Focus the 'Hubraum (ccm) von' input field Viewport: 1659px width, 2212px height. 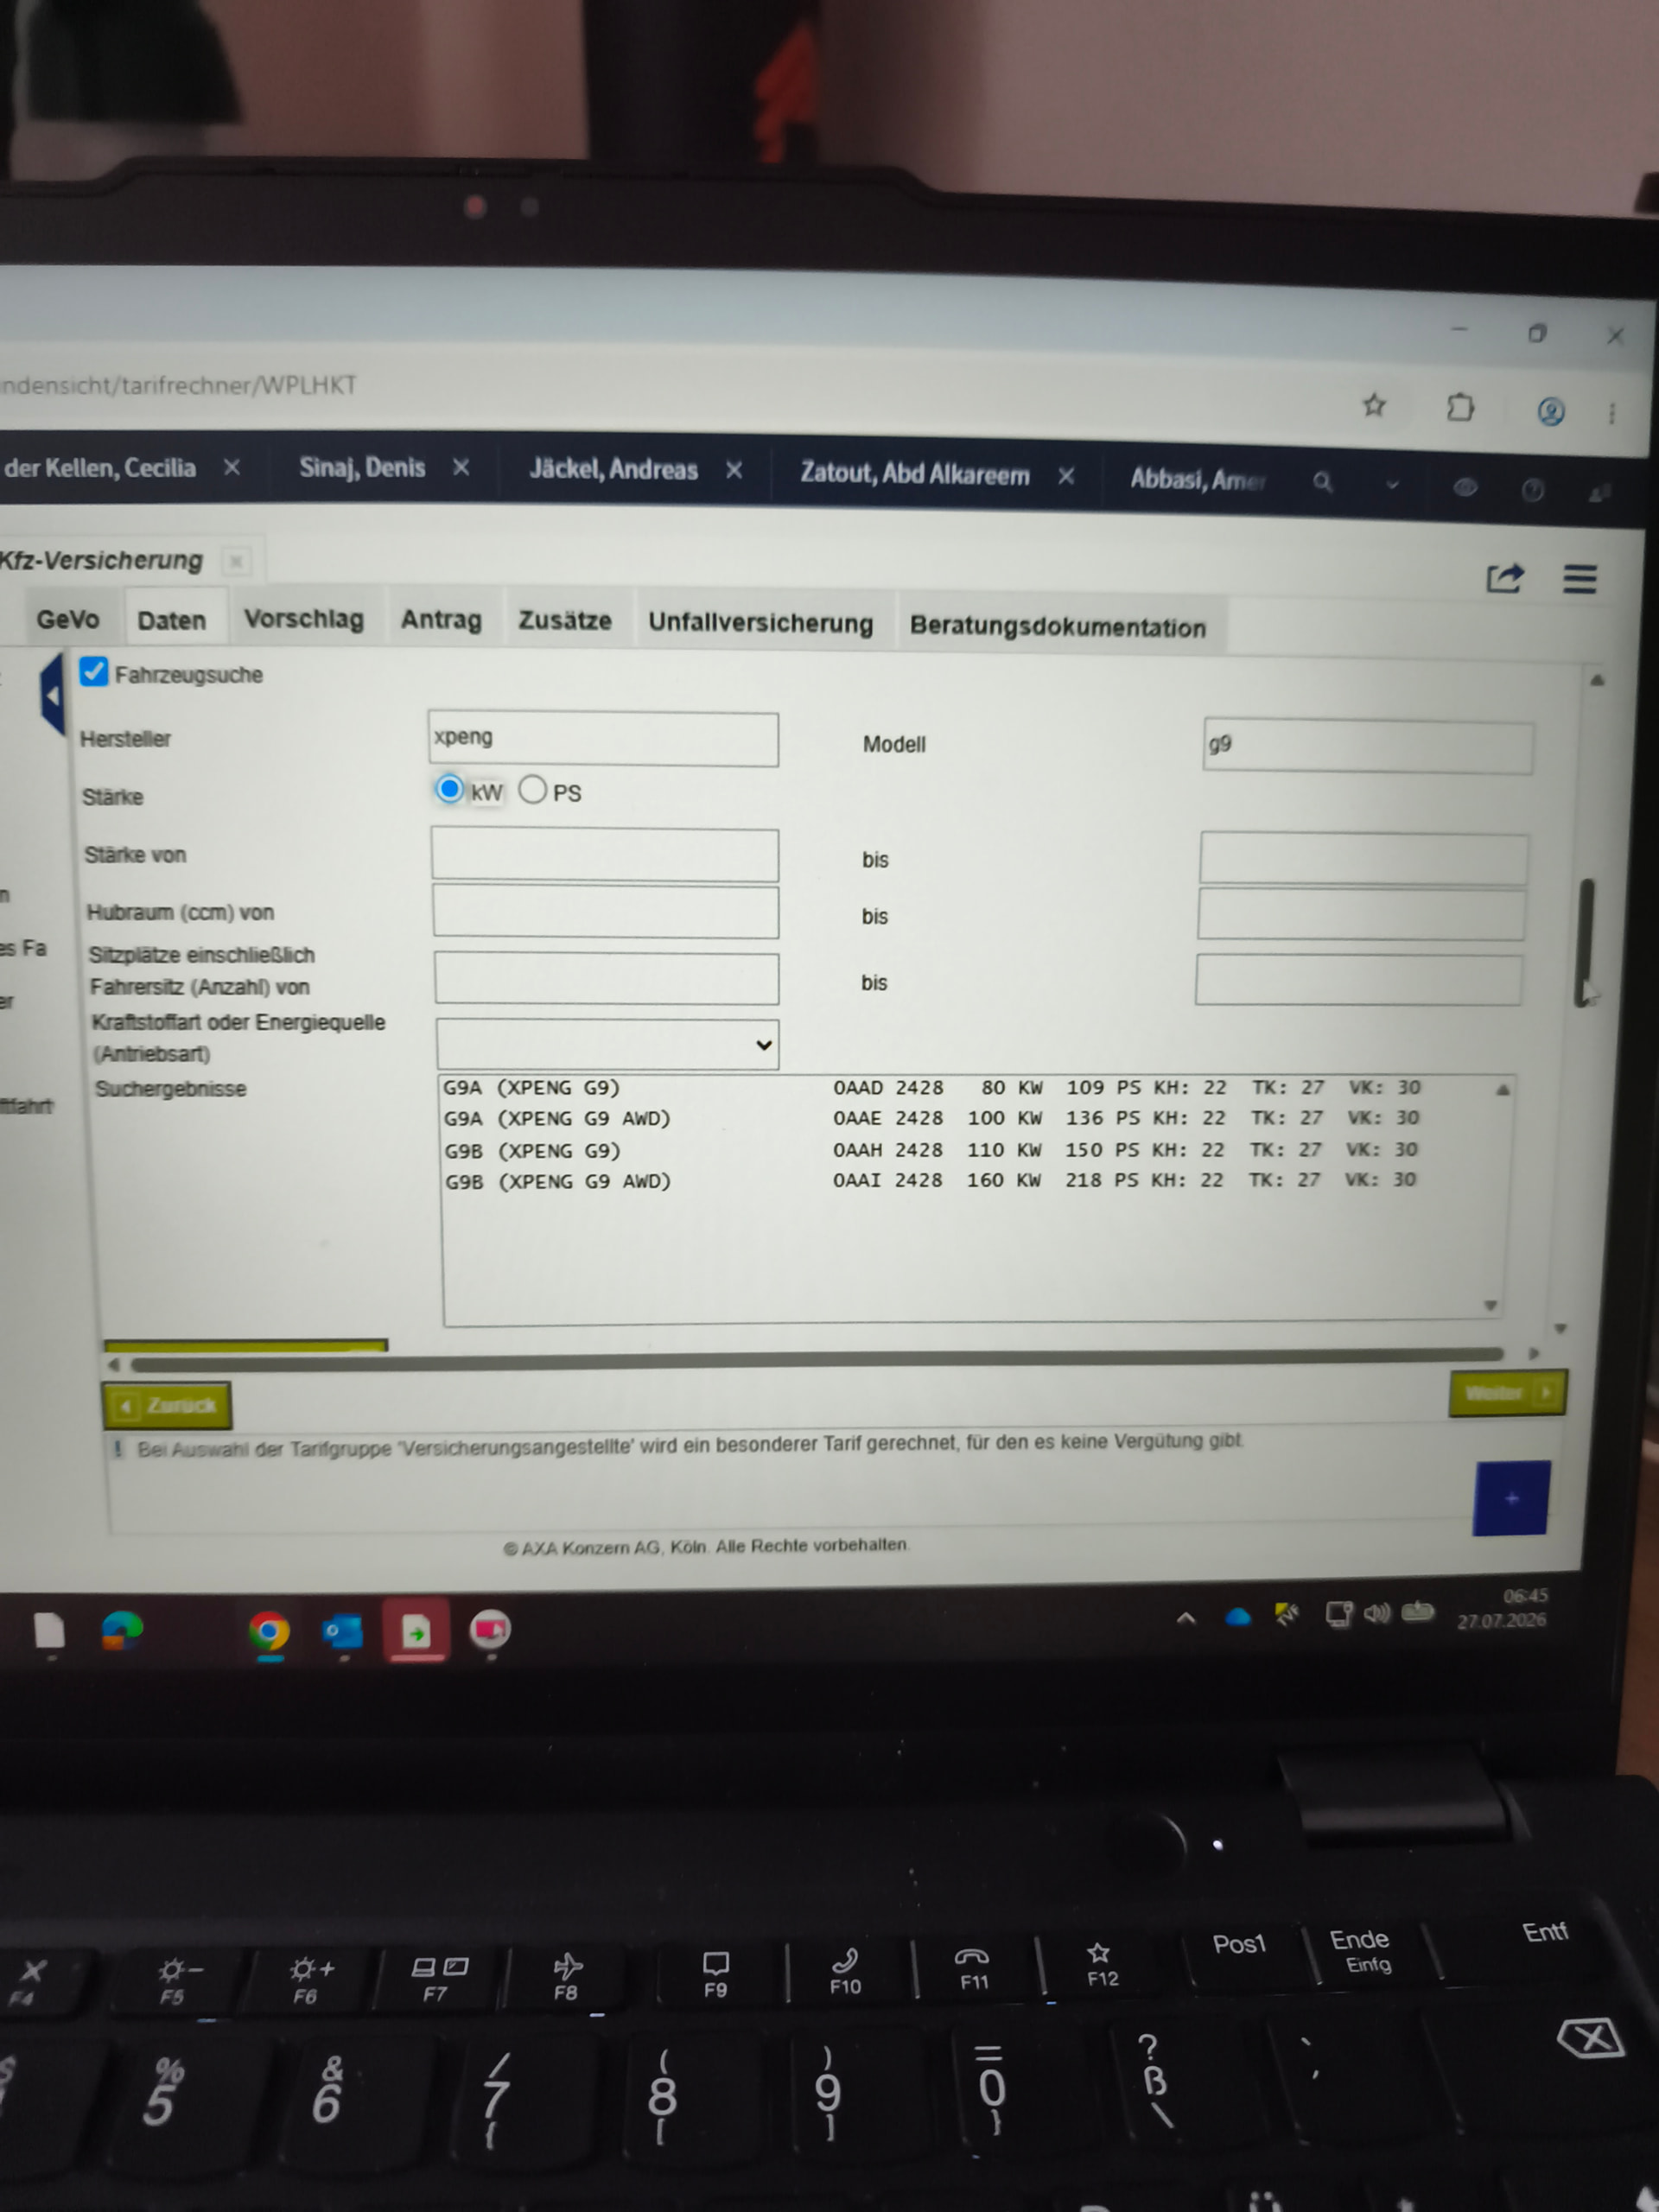(x=606, y=912)
